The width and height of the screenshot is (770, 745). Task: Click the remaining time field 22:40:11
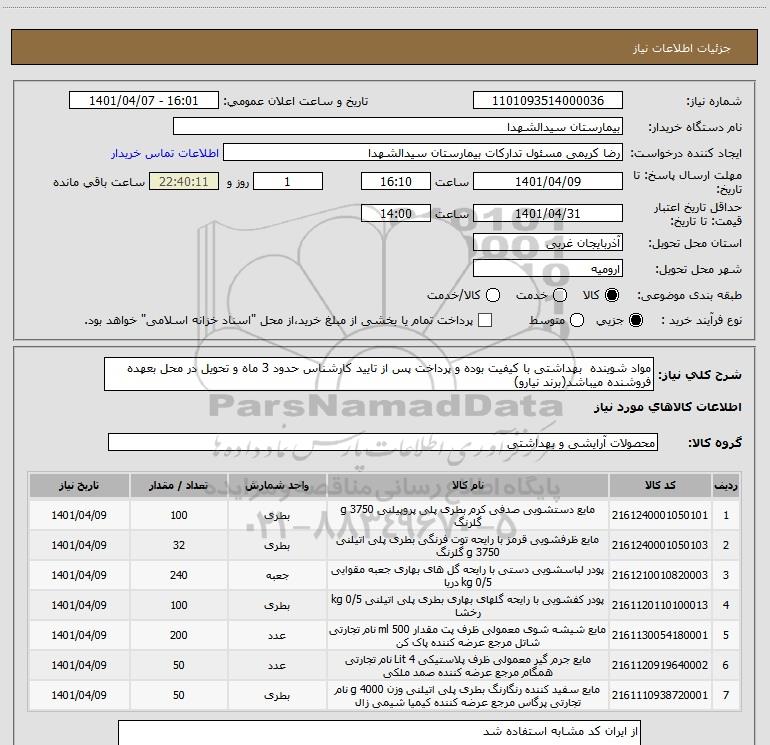point(184,181)
